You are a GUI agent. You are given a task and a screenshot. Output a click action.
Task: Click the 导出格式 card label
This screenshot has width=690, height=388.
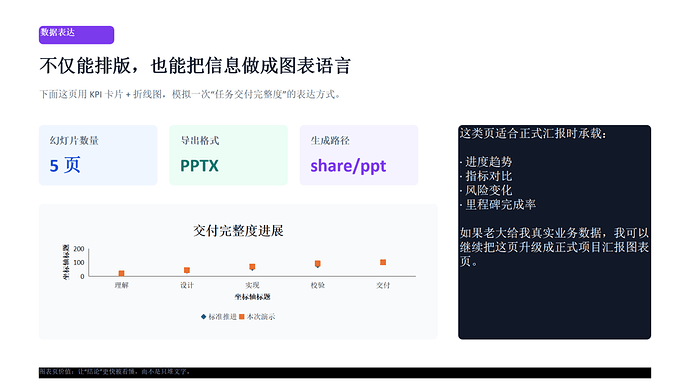[200, 140]
